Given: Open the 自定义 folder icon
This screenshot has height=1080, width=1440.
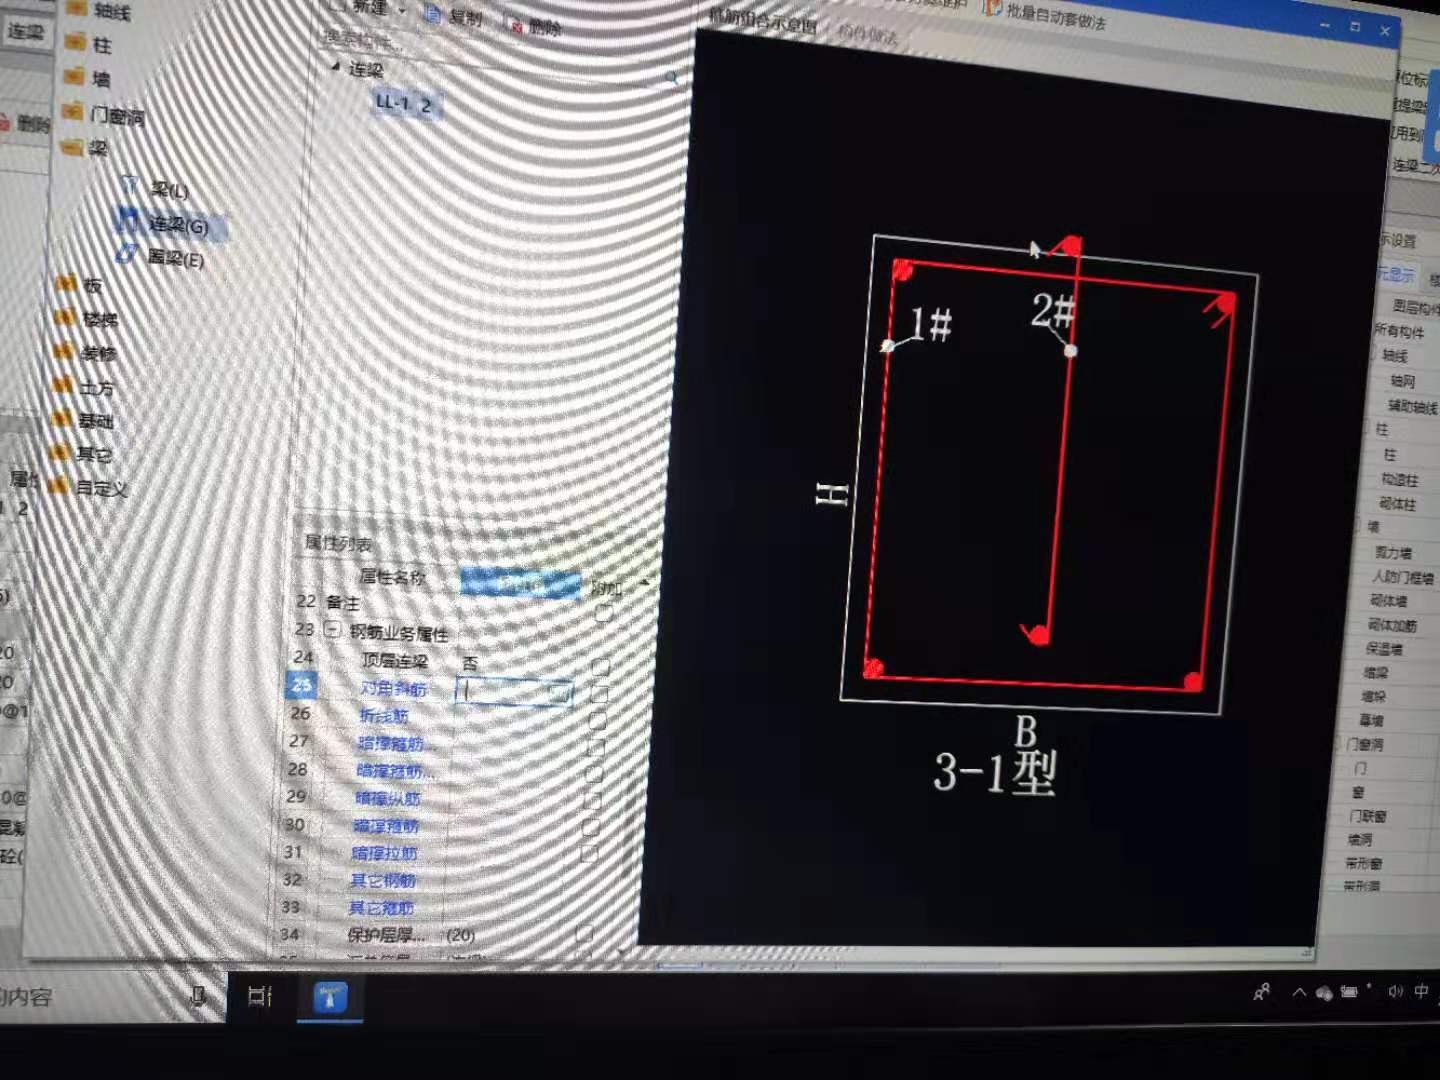Looking at the screenshot, I should (x=58, y=487).
